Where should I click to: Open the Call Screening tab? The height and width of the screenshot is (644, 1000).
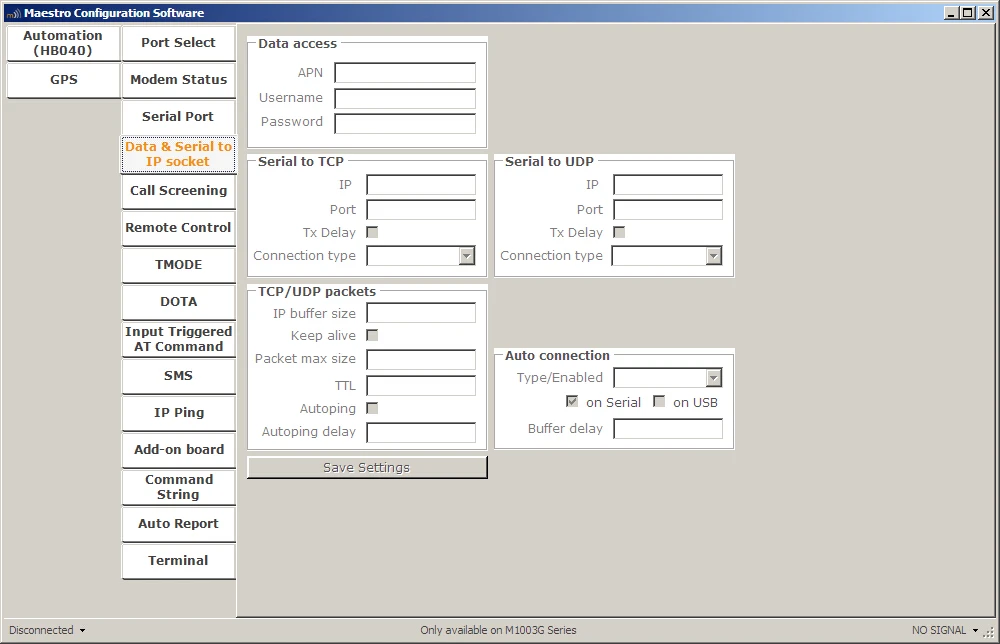coord(178,191)
